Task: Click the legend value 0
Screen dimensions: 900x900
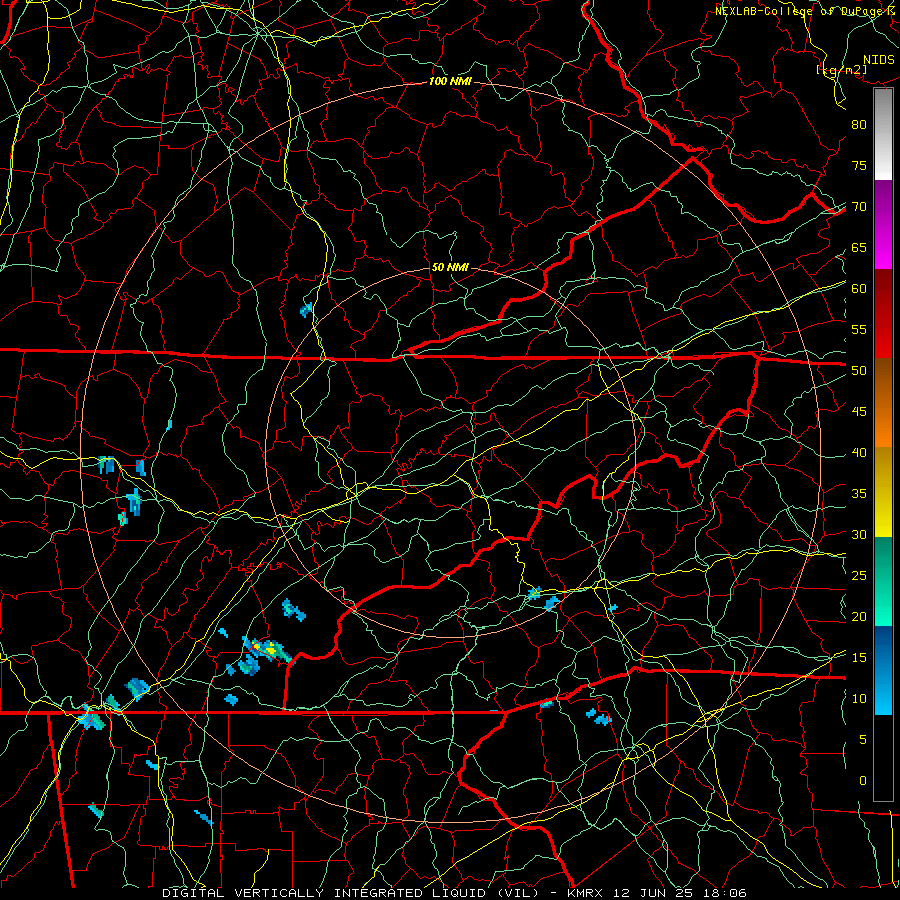Action: point(863,781)
